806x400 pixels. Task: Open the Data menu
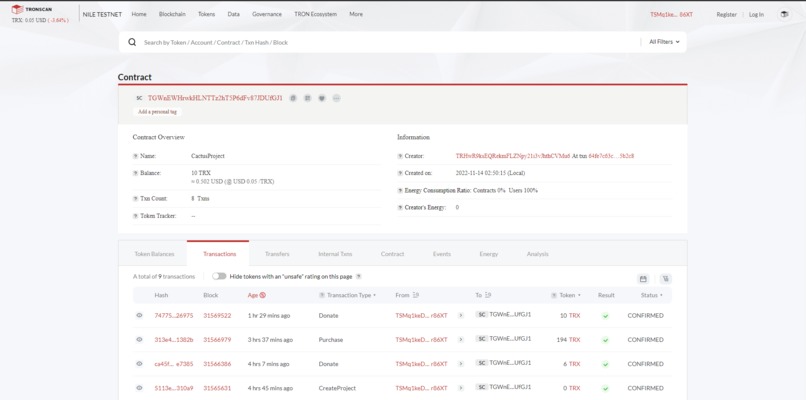[x=233, y=14]
